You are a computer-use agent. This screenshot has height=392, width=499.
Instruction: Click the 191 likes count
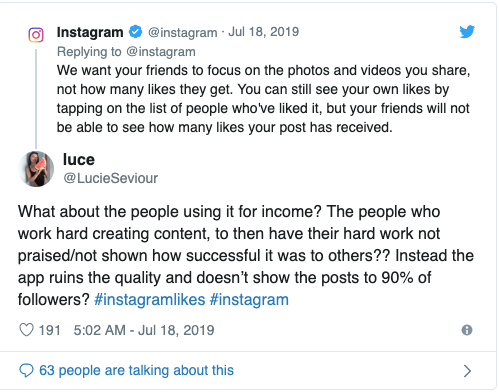point(50,330)
